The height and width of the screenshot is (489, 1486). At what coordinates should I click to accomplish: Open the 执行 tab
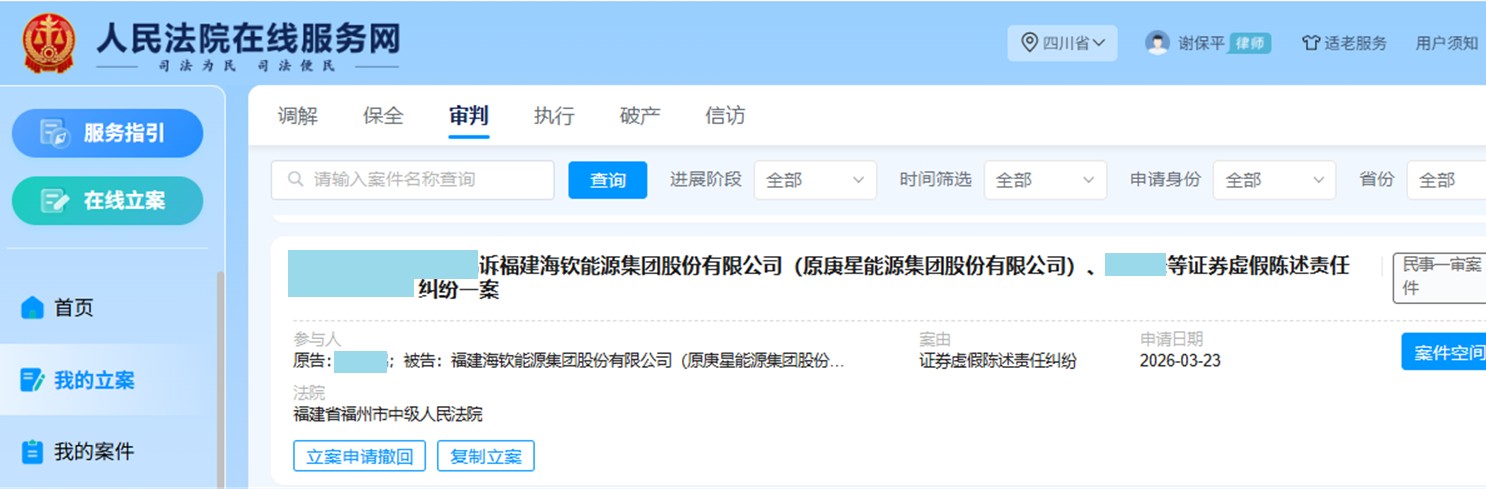pos(554,116)
